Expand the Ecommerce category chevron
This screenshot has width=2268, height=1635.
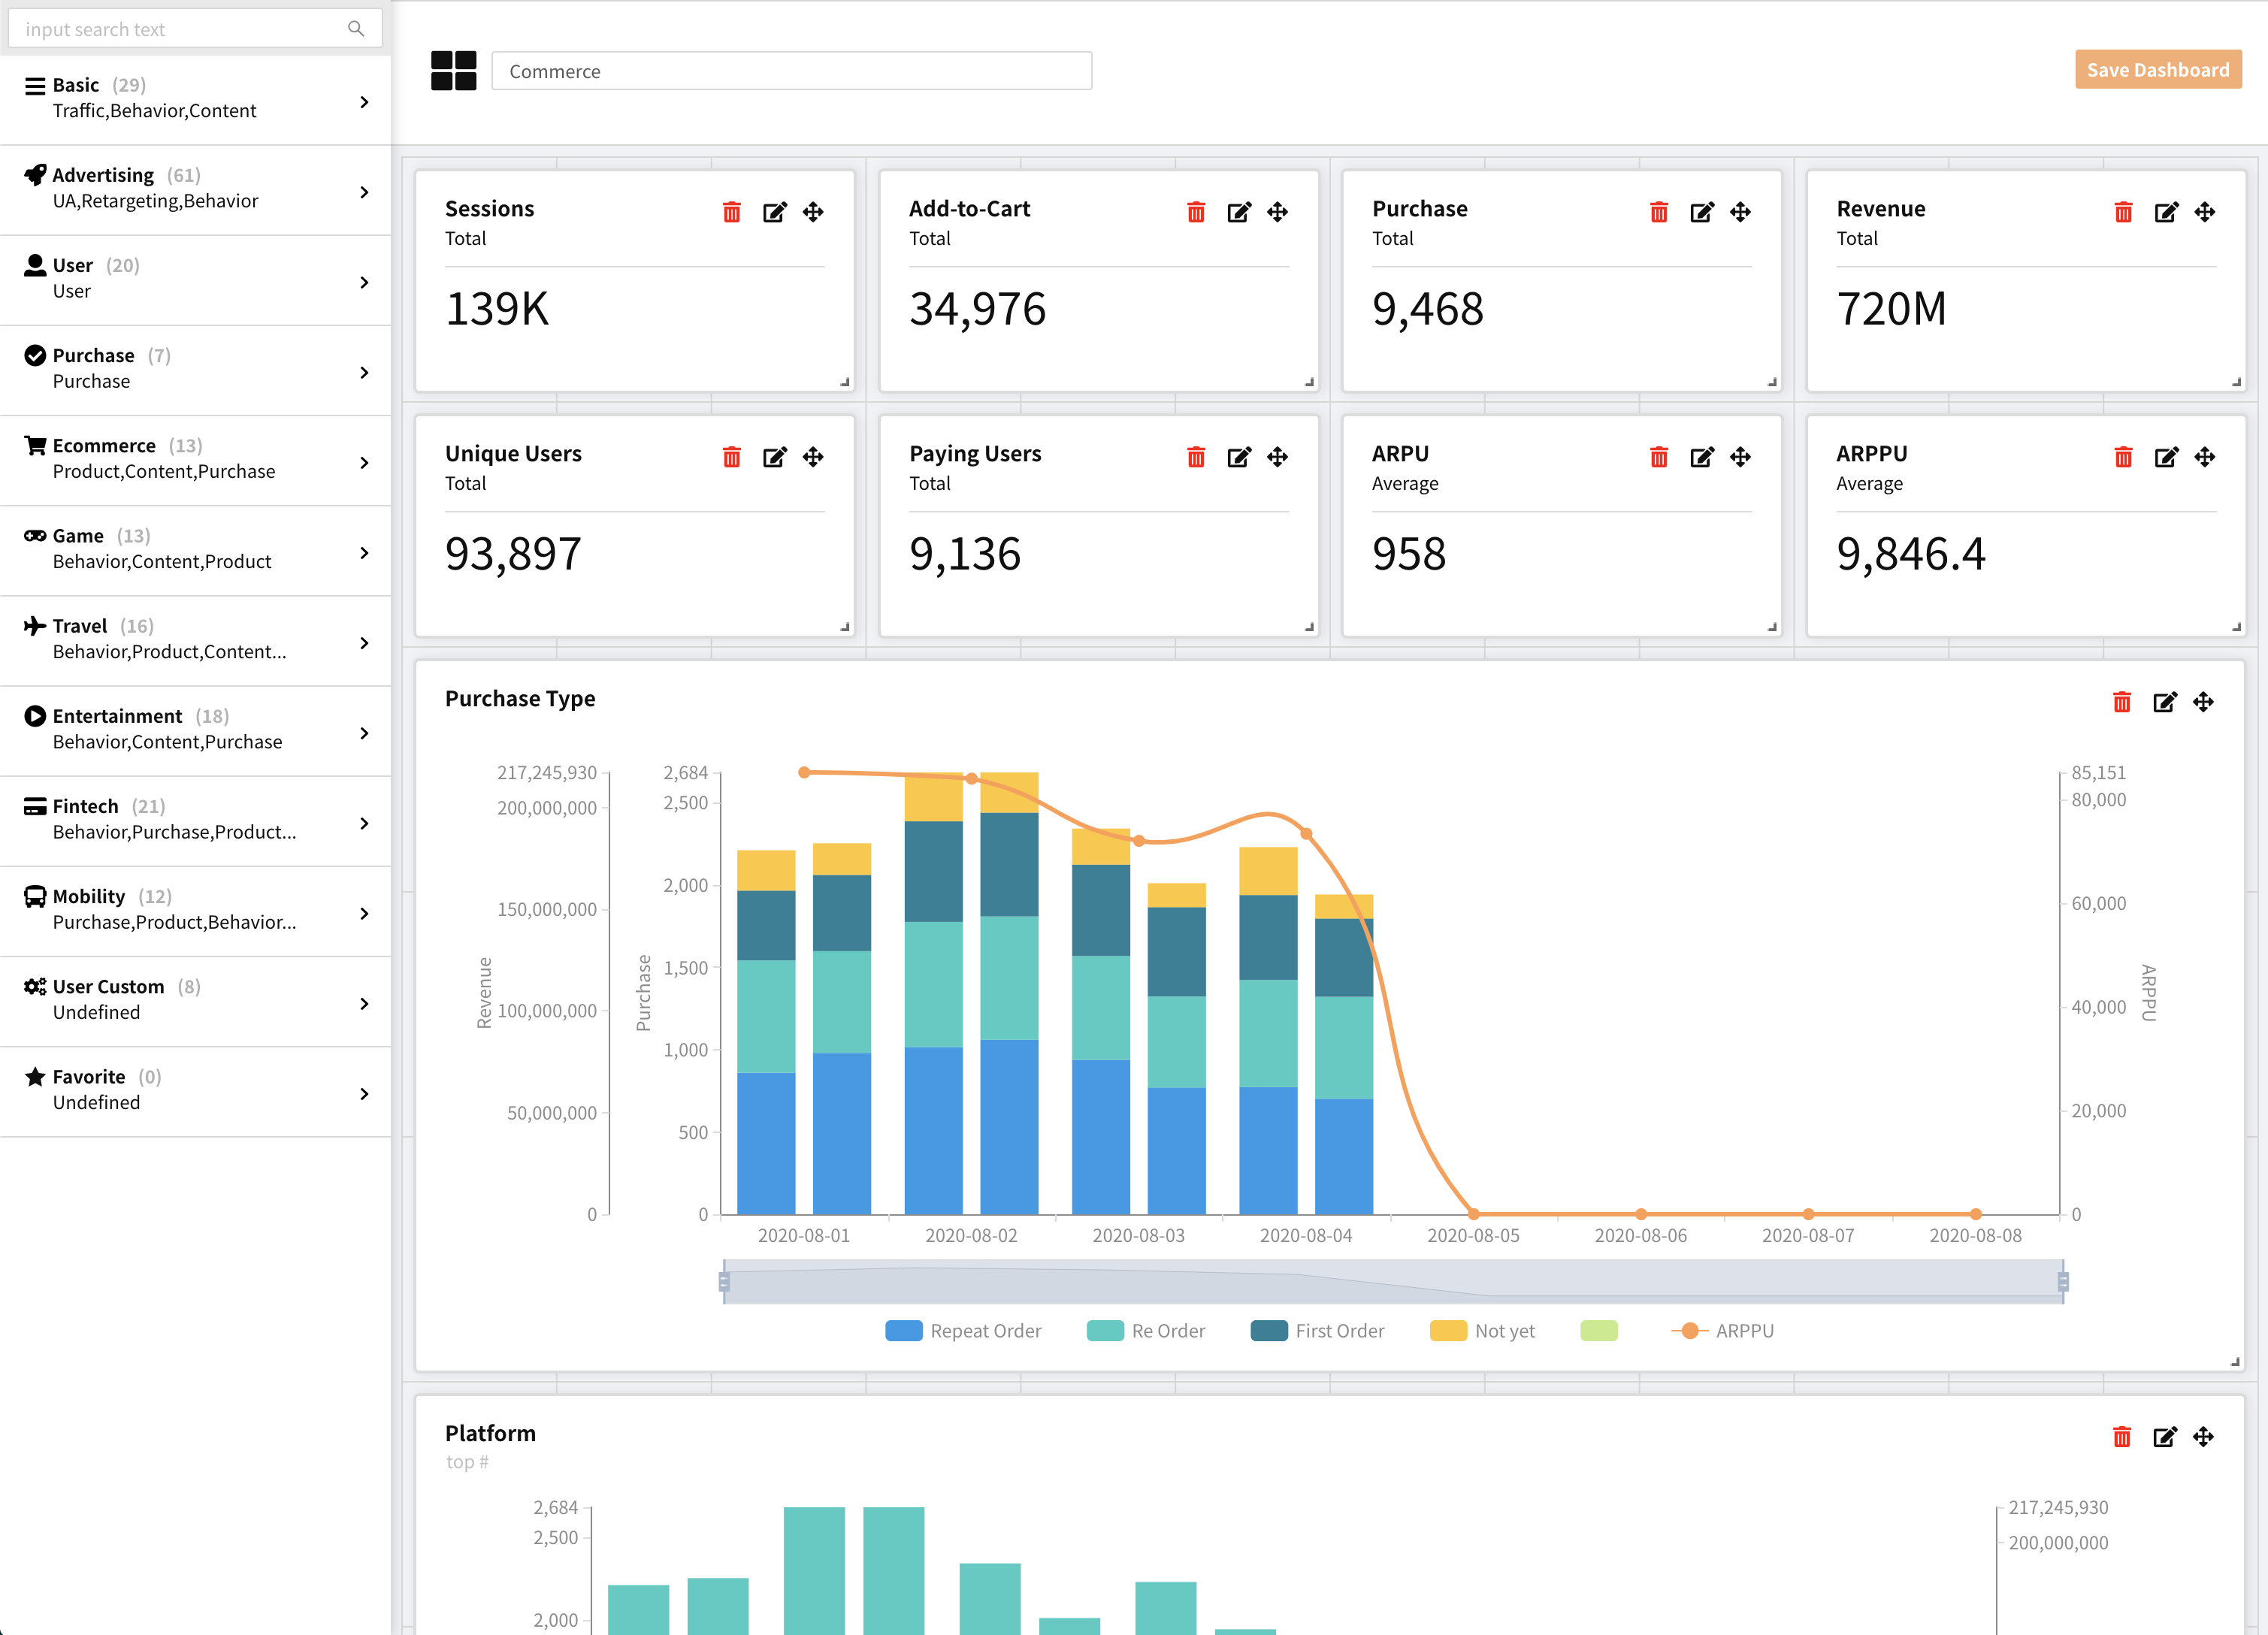point(364,462)
